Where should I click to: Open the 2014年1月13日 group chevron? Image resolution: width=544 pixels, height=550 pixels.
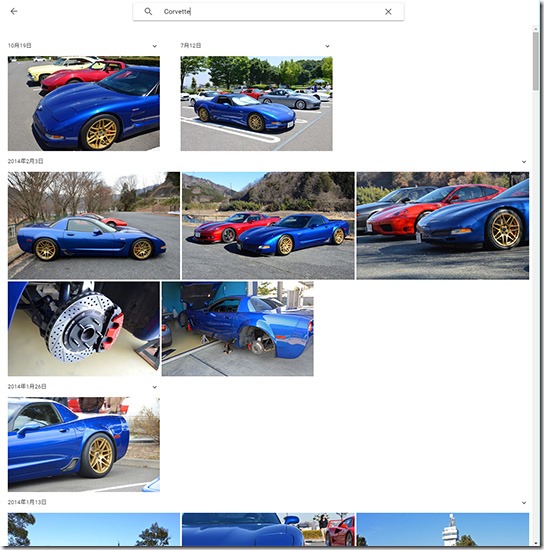pos(524,503)
